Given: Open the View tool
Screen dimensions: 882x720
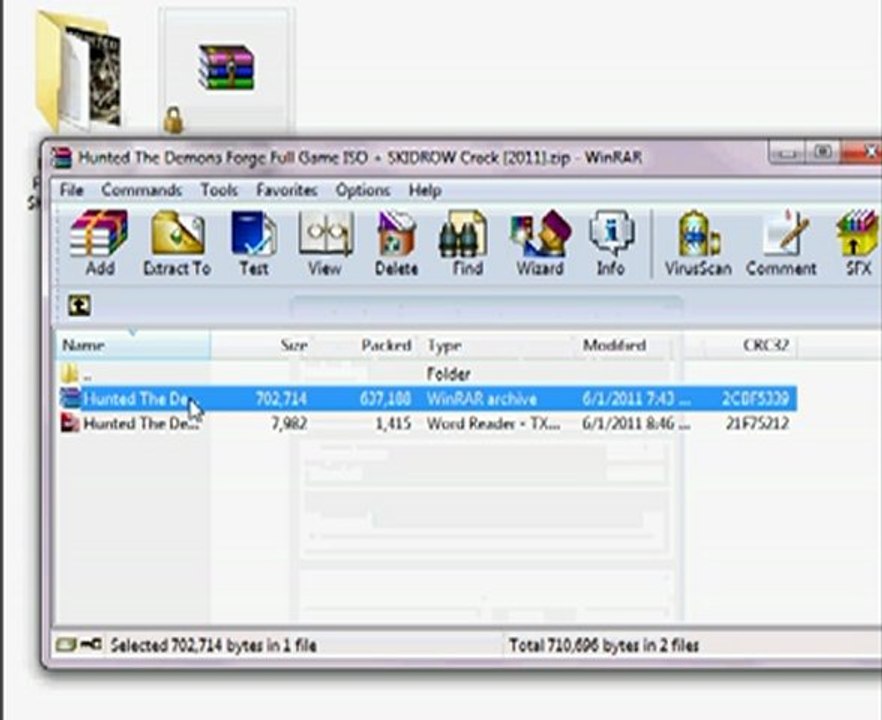Looking at the screenshot, I should 325,243.
